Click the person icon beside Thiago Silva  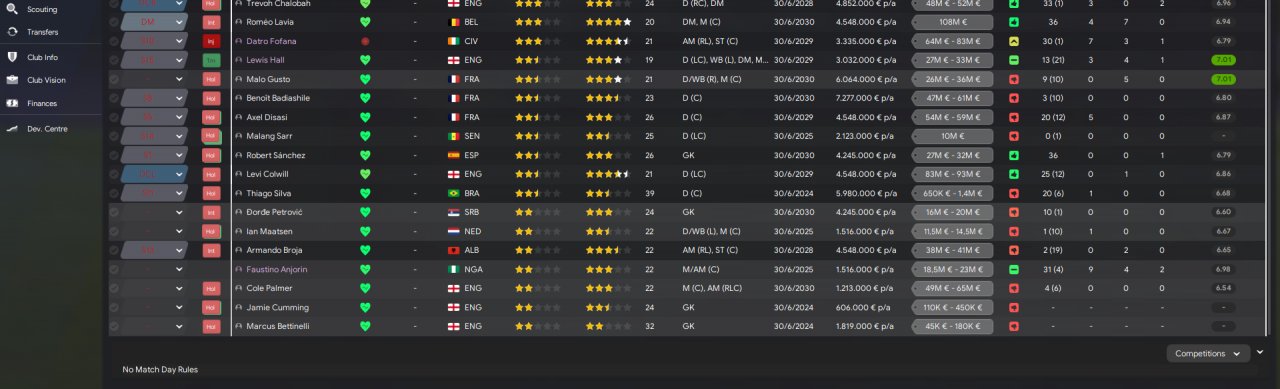point(239,193)
